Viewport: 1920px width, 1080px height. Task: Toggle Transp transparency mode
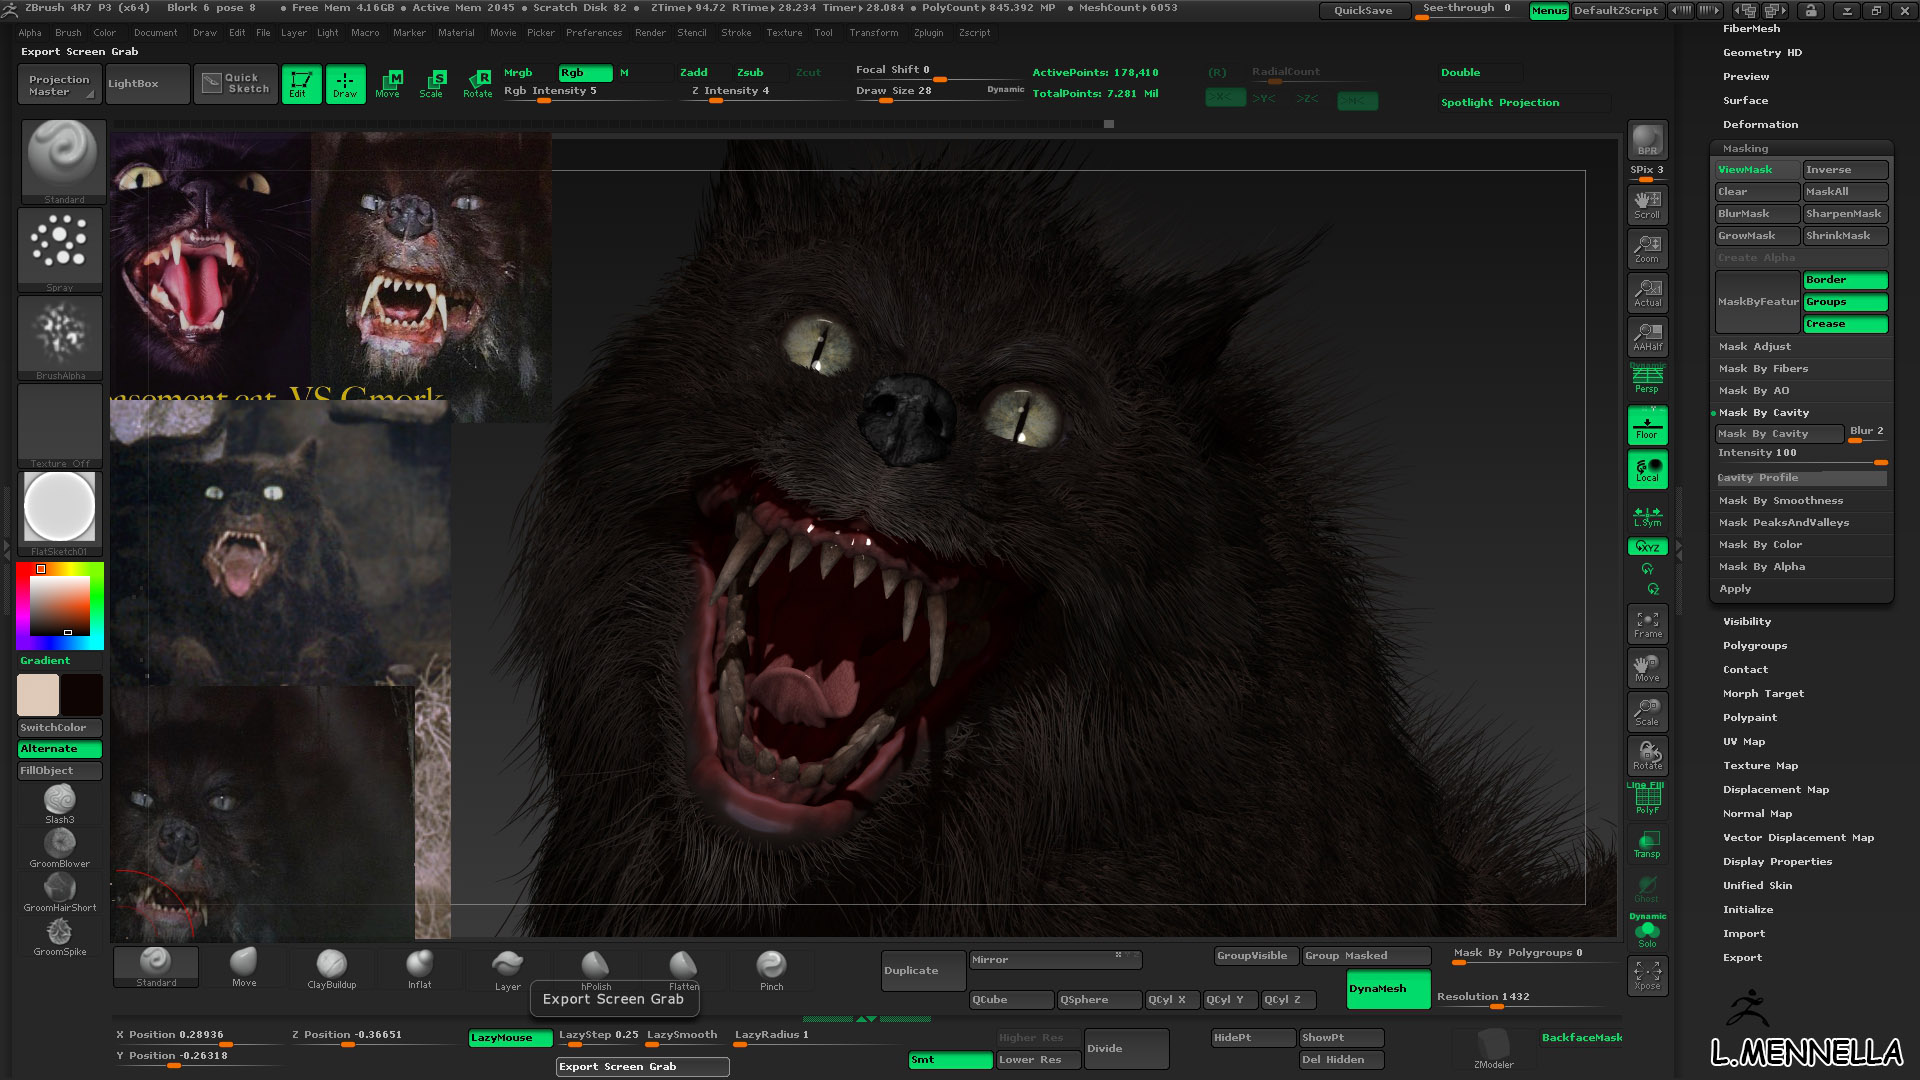[x=1647, y=844]
